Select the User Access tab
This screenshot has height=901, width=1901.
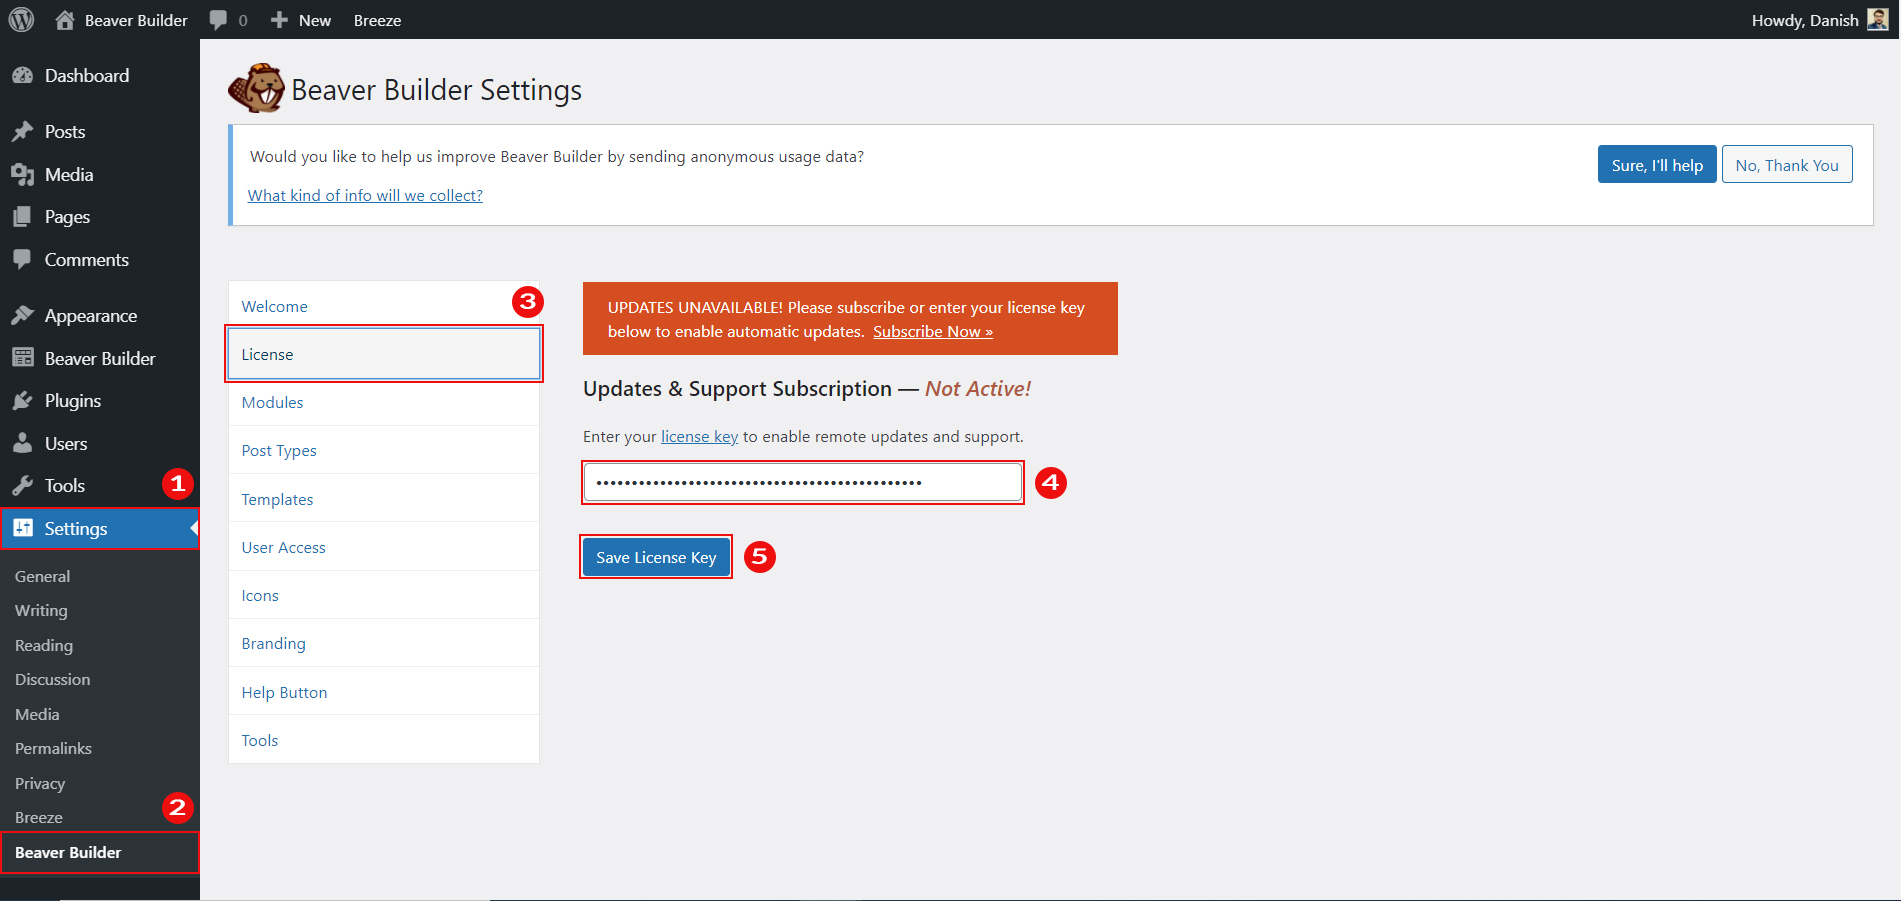coord(283,548)
